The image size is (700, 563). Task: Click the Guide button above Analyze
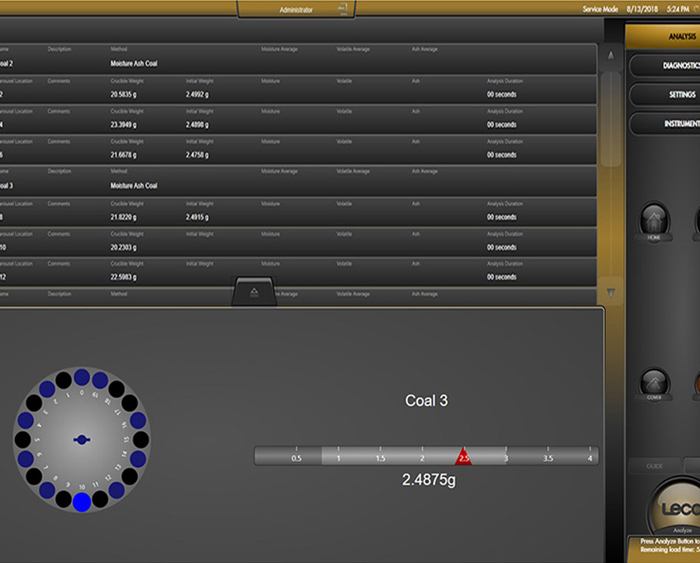[x=654, y=466]
